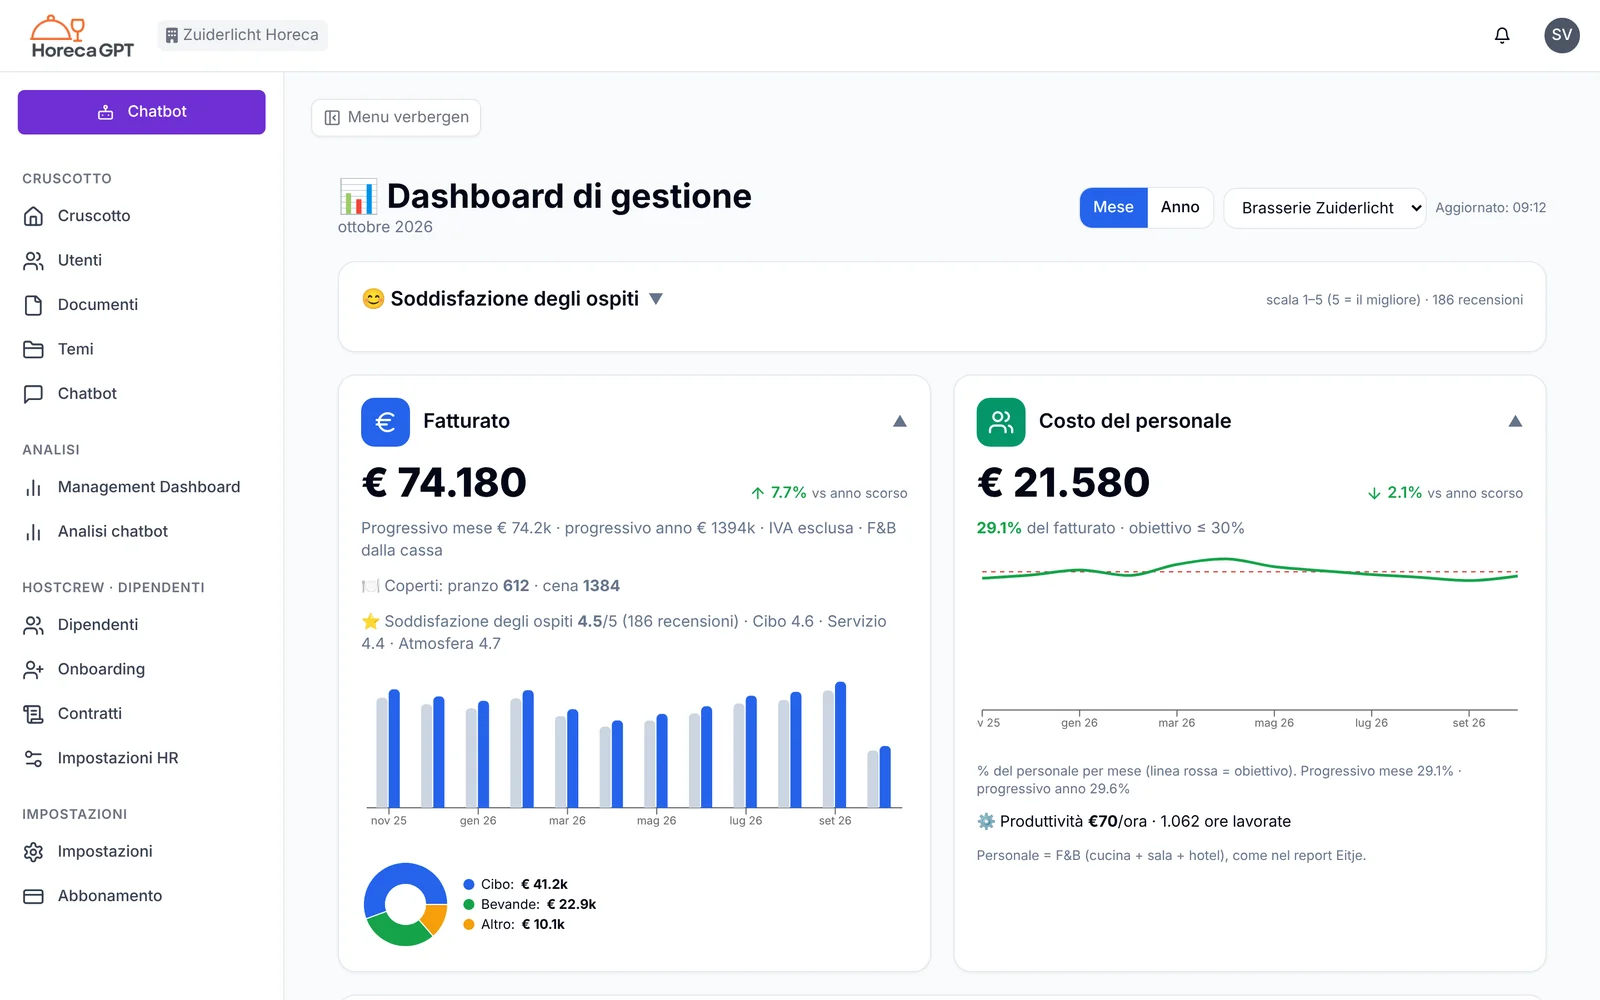Collapse the Fatturato card
1600x1000 pixels.
click(x=900, y=421)
